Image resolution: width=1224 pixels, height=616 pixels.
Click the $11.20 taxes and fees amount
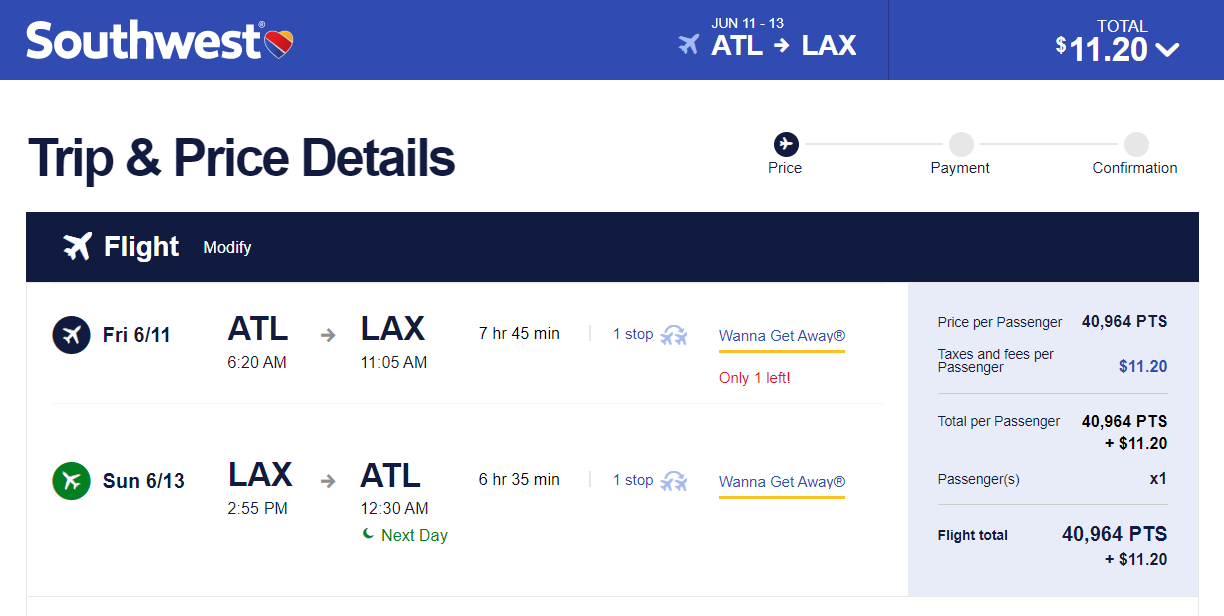click(x=1143, y=367)
